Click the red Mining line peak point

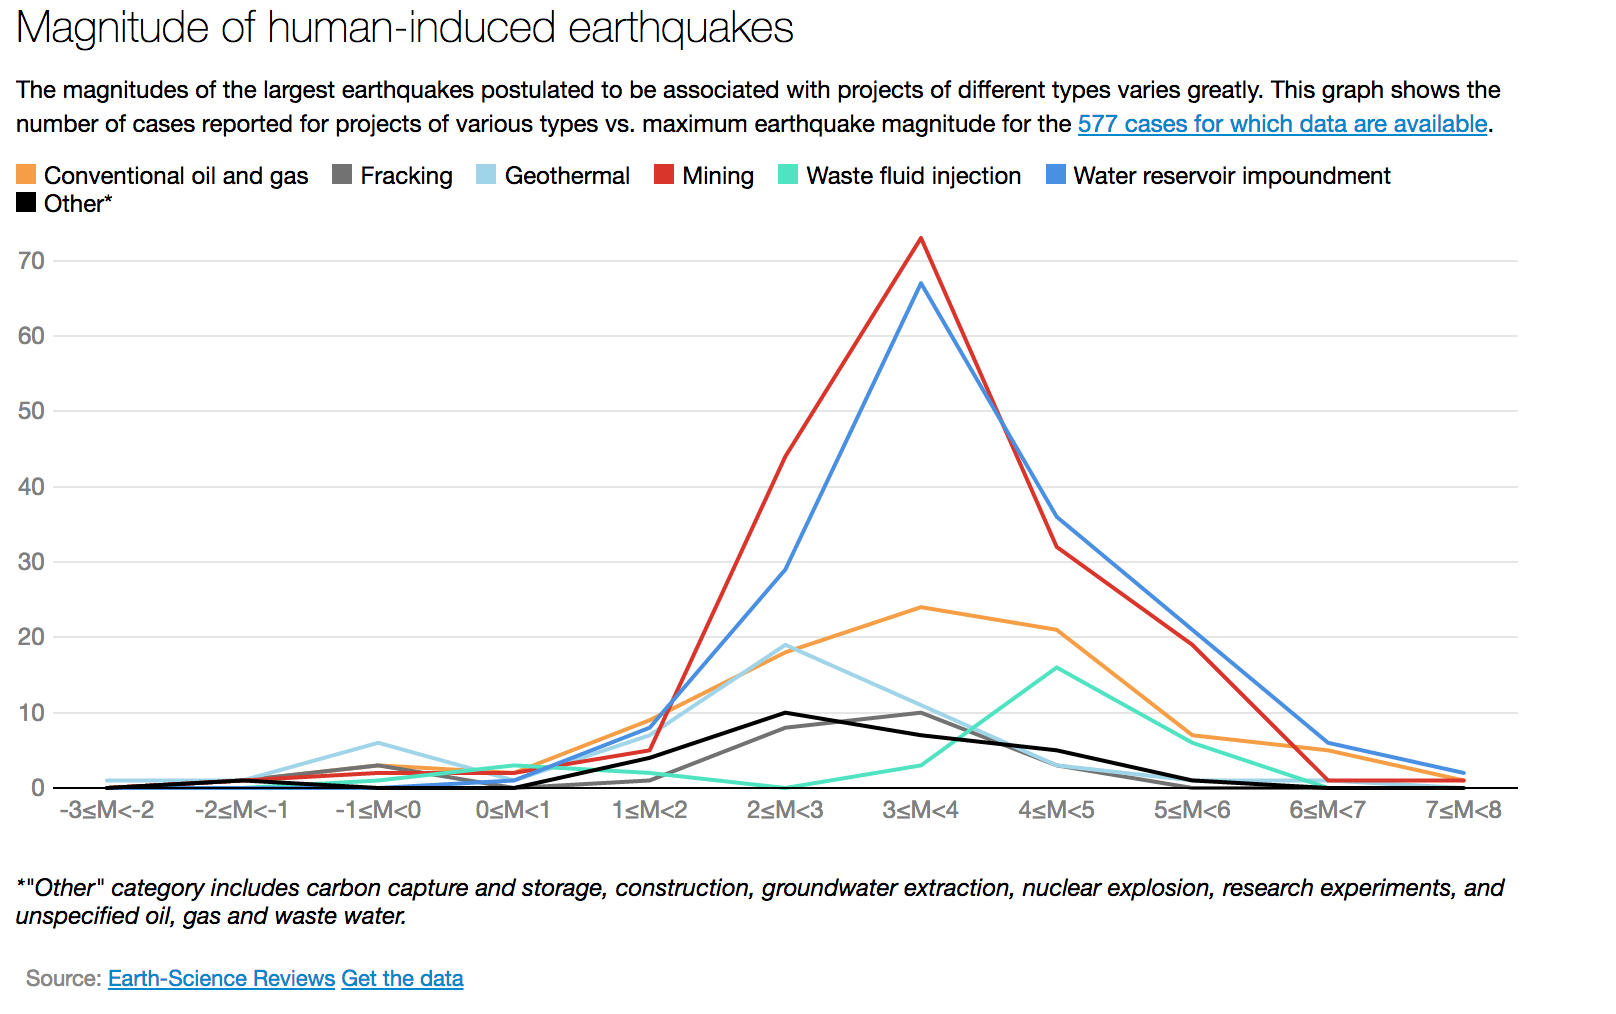(x=920, y=238)
